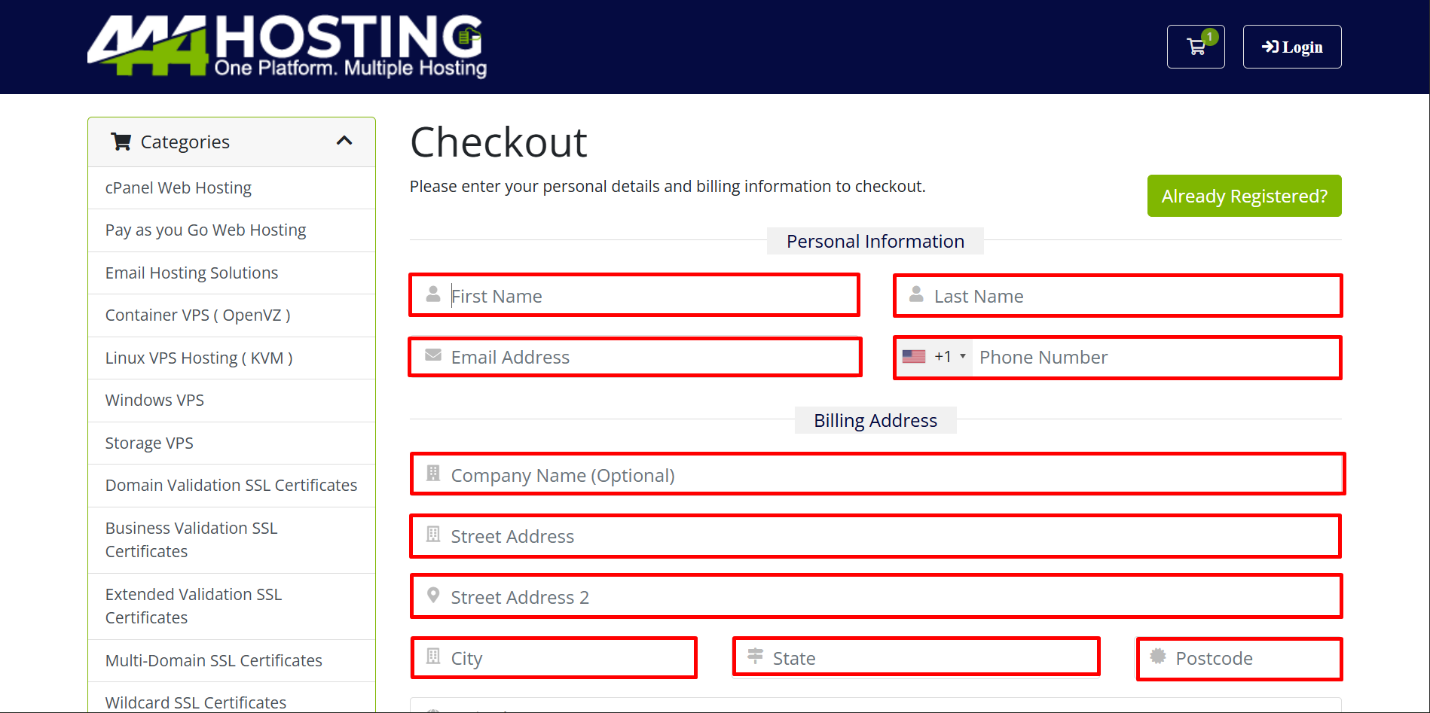Image resolution: width=1430 pixels, height=713 pixels.
Task: Select Windows VPS category
Action: [154, 400]
